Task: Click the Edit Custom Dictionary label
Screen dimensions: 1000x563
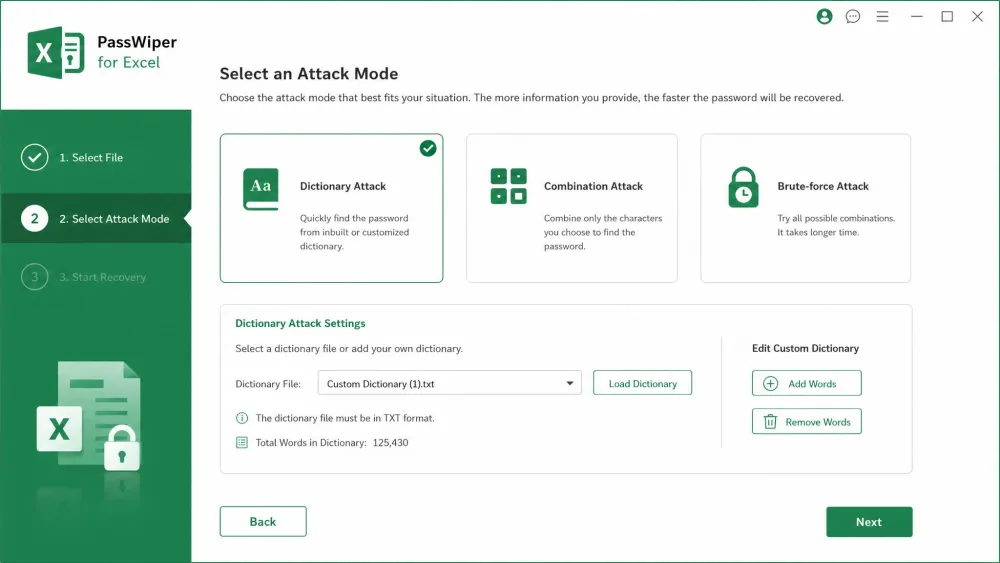Action: click(805, 348)
